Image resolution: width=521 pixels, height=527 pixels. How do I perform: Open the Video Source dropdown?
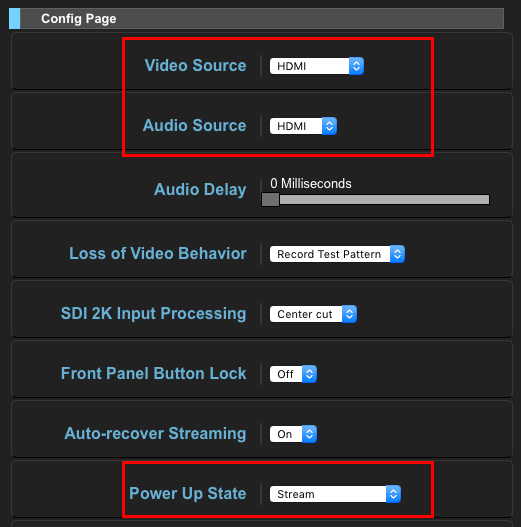[x=316, y=66]
